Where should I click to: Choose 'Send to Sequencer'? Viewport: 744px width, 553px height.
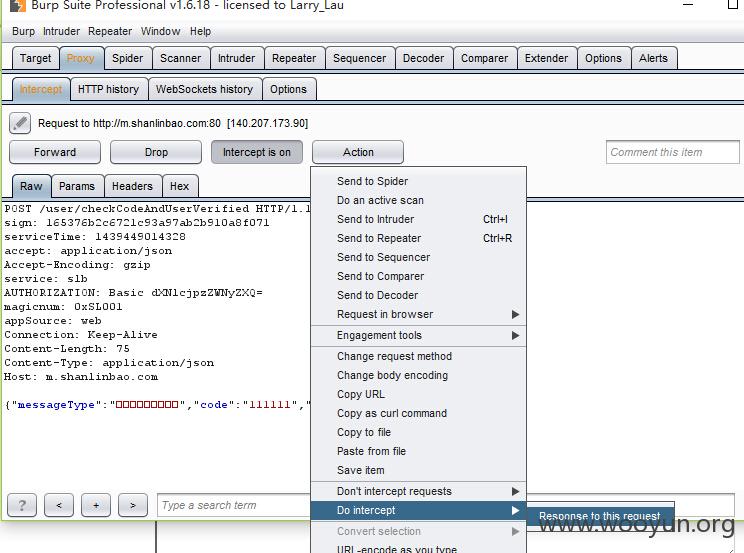pyautogui.click(x=418, y=257)
